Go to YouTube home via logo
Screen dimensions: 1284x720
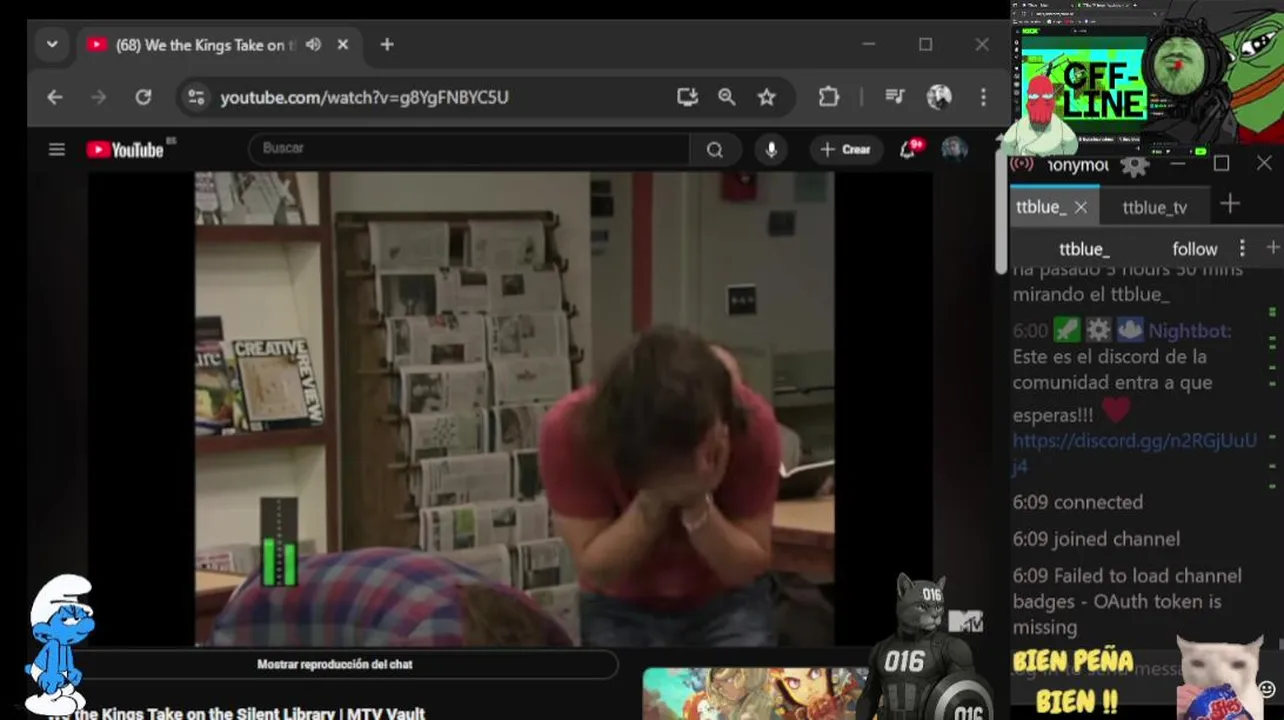point(125,149)
